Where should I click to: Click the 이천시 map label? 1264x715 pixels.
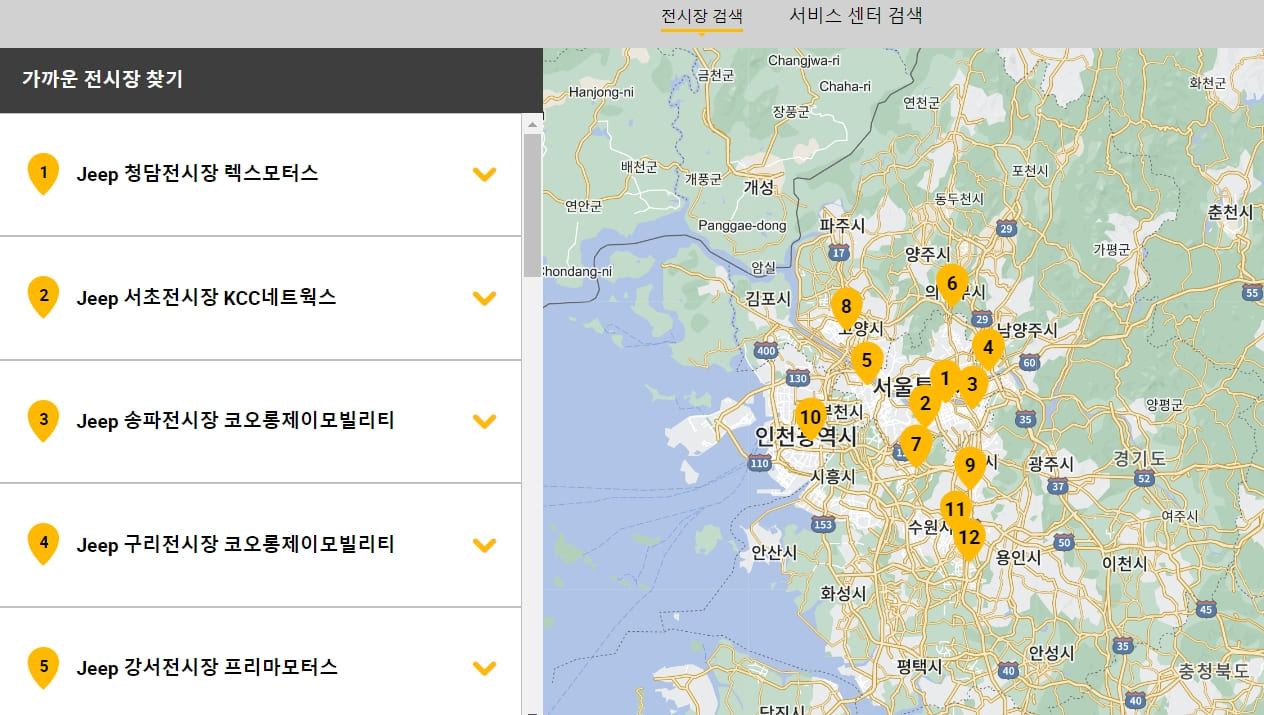1124,563
